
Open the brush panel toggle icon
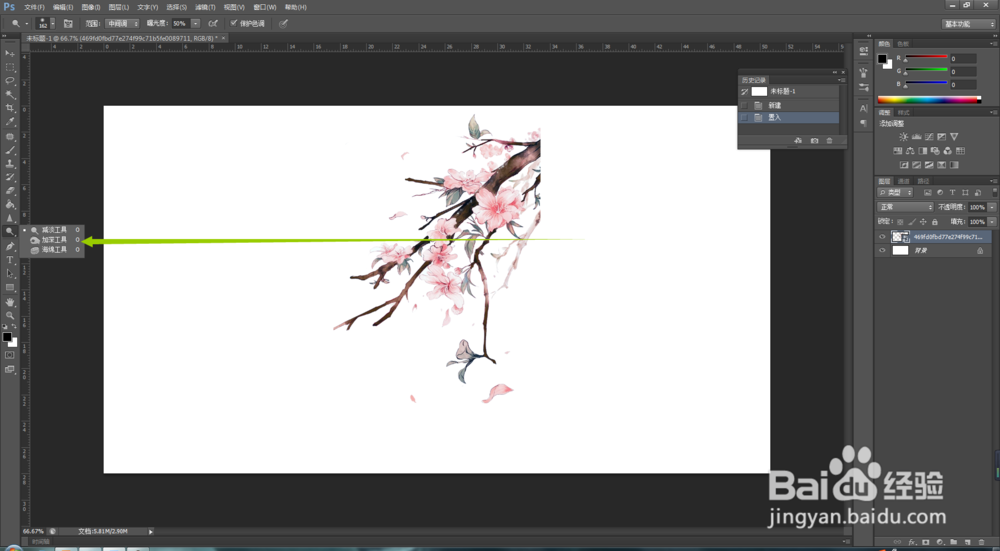point(68,24)
